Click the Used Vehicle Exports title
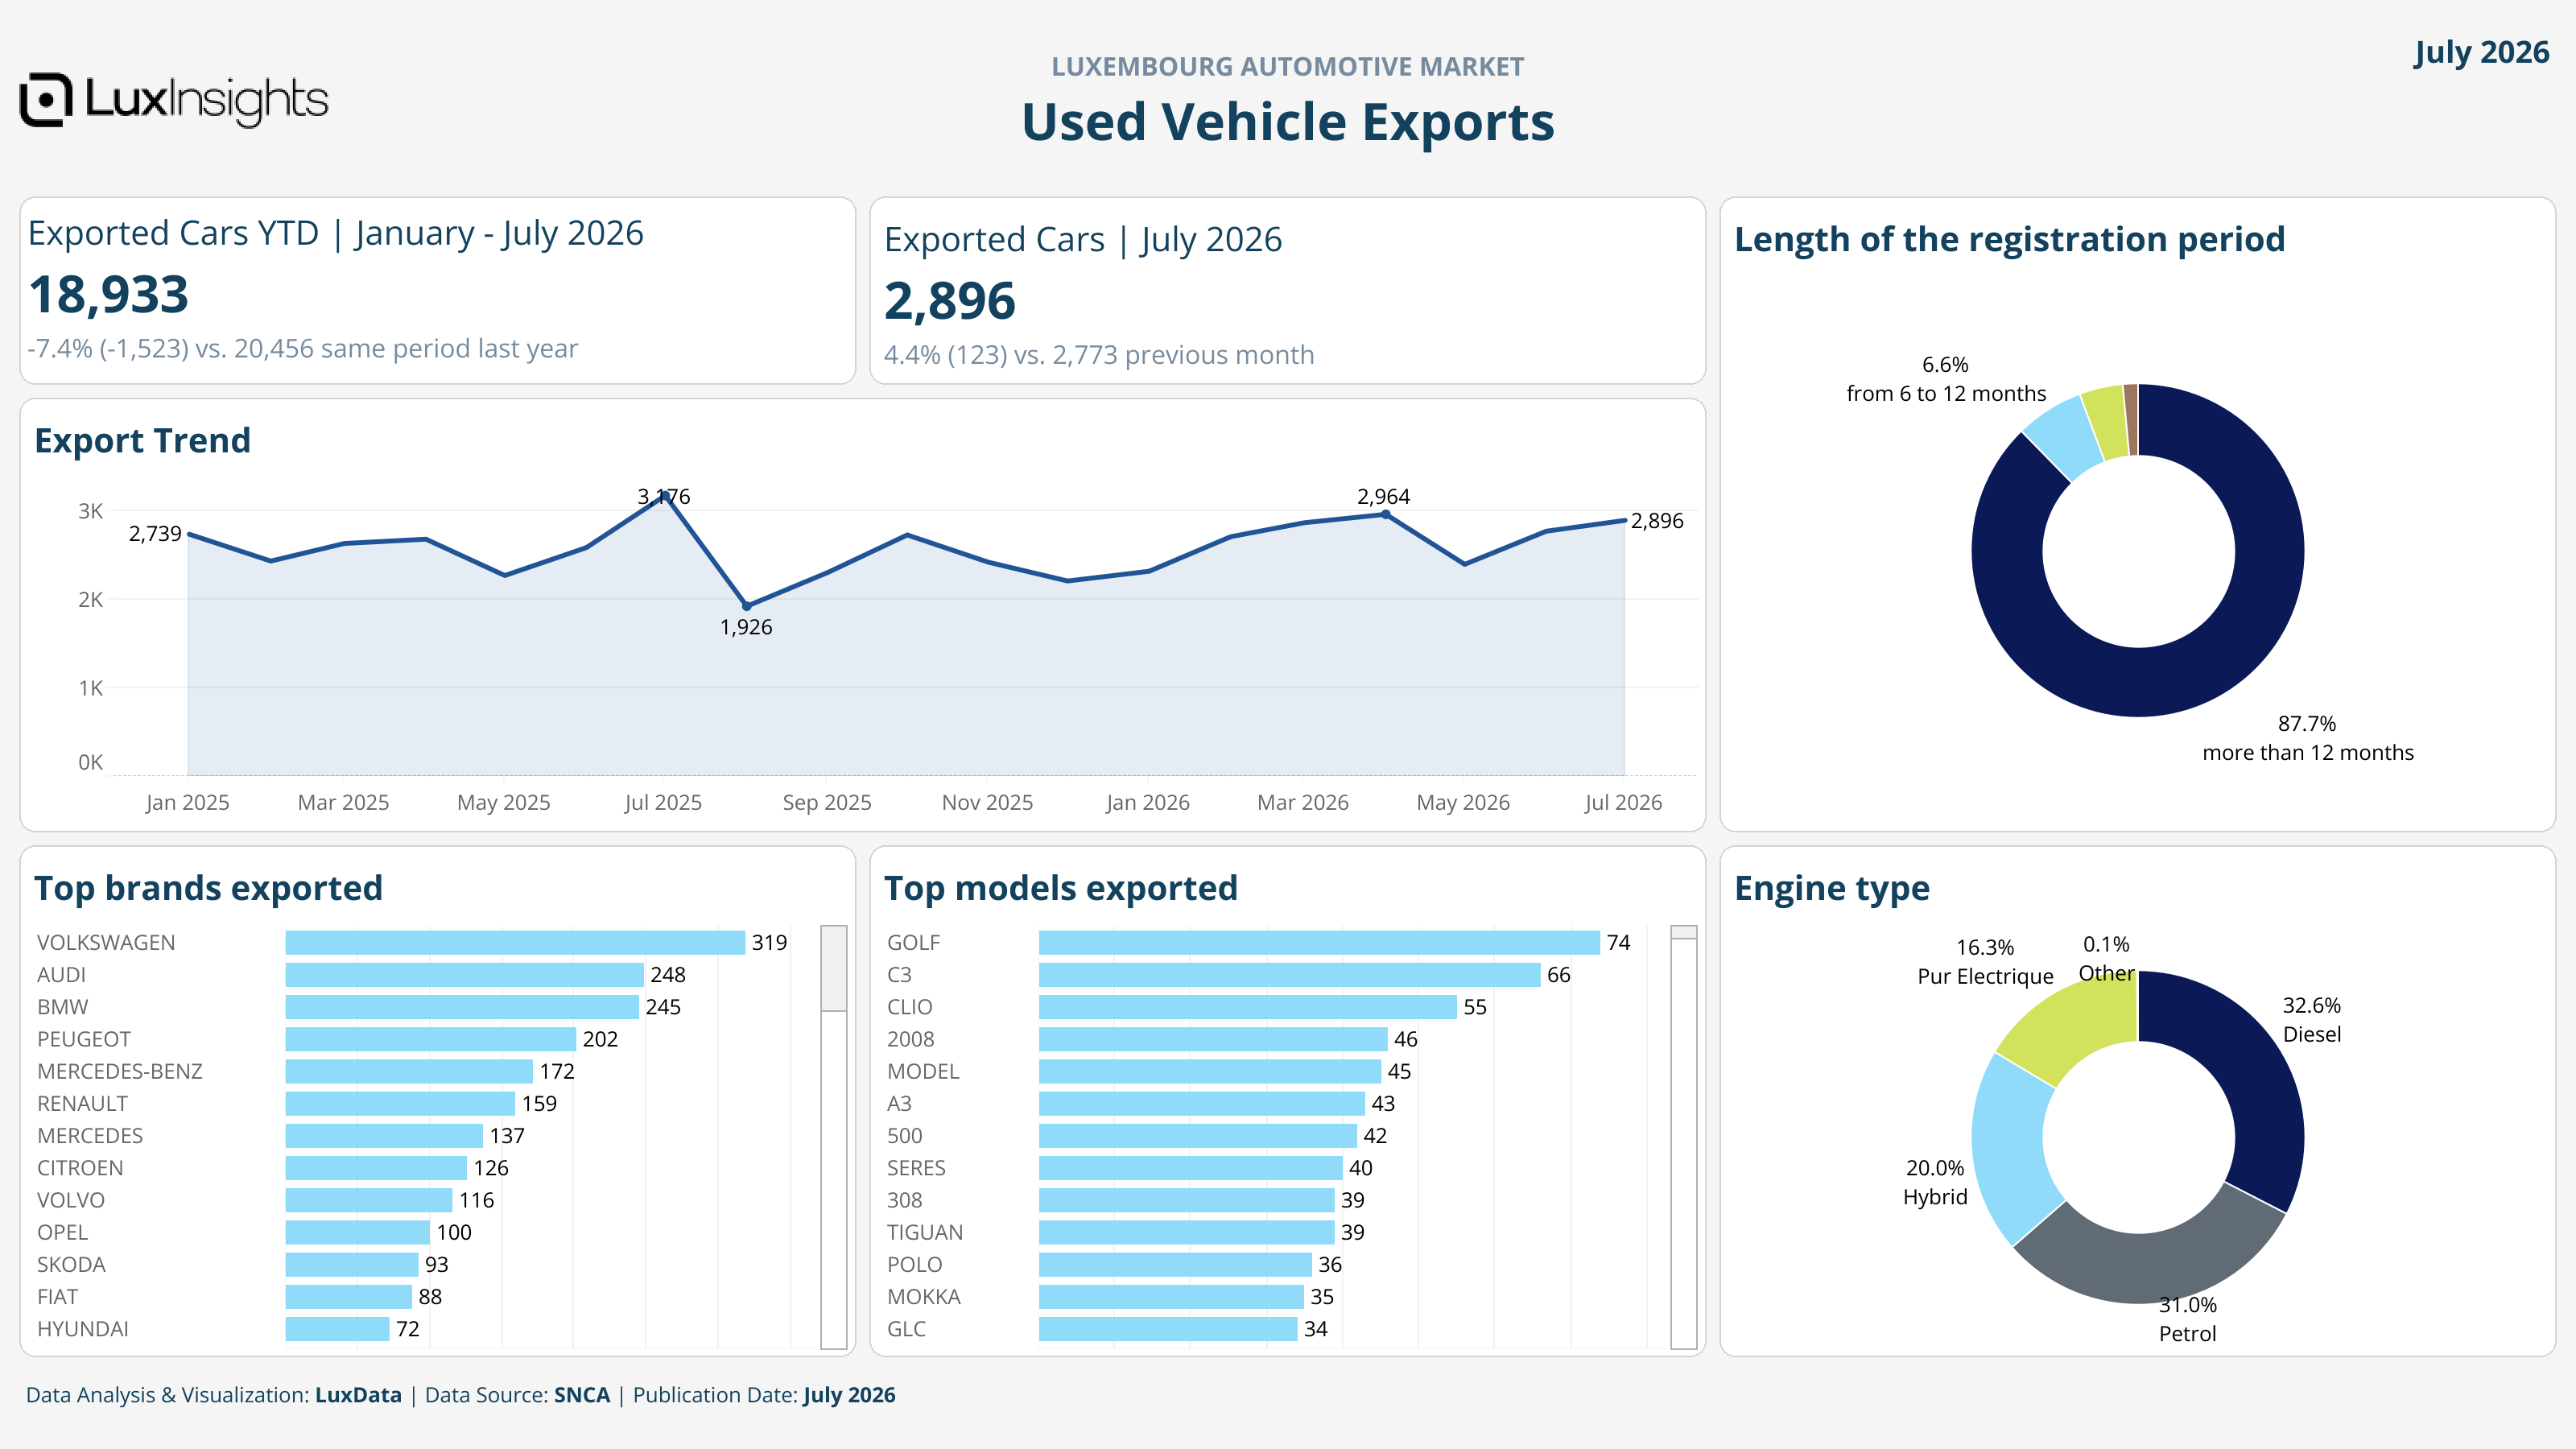Screen dimensions: 2576x1449 pos(1288,123)
